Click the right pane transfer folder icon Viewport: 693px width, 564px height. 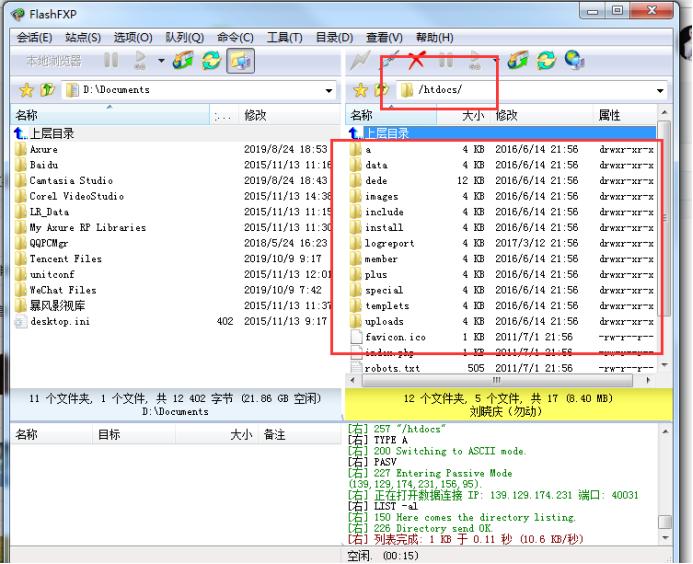pos(518,60)
